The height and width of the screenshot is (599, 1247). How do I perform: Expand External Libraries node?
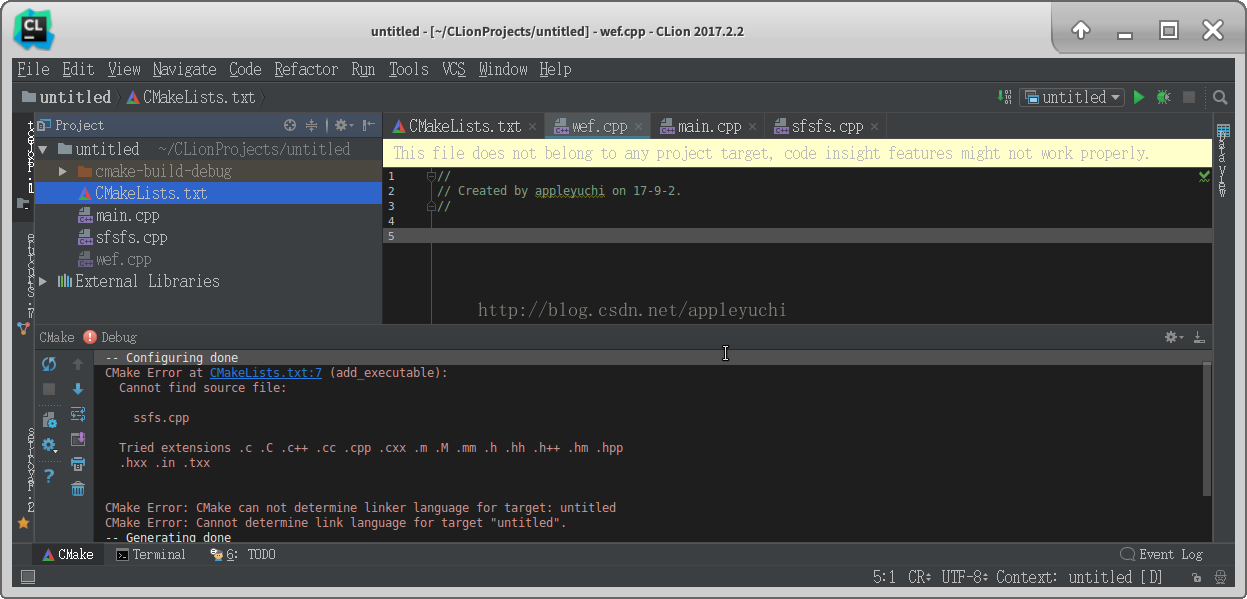[x=43, y=281]
